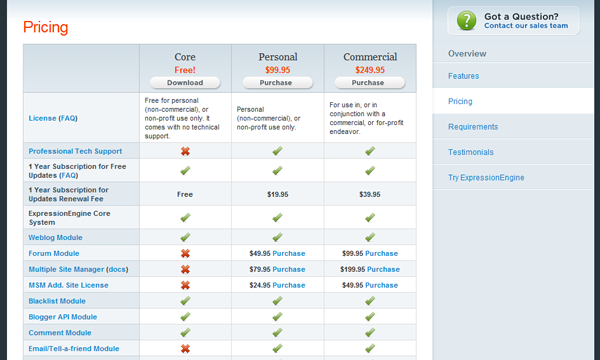Click Commercial checkmark for Weblog Module
Screen dimensions: 600x360
click(x=370, y=237)
